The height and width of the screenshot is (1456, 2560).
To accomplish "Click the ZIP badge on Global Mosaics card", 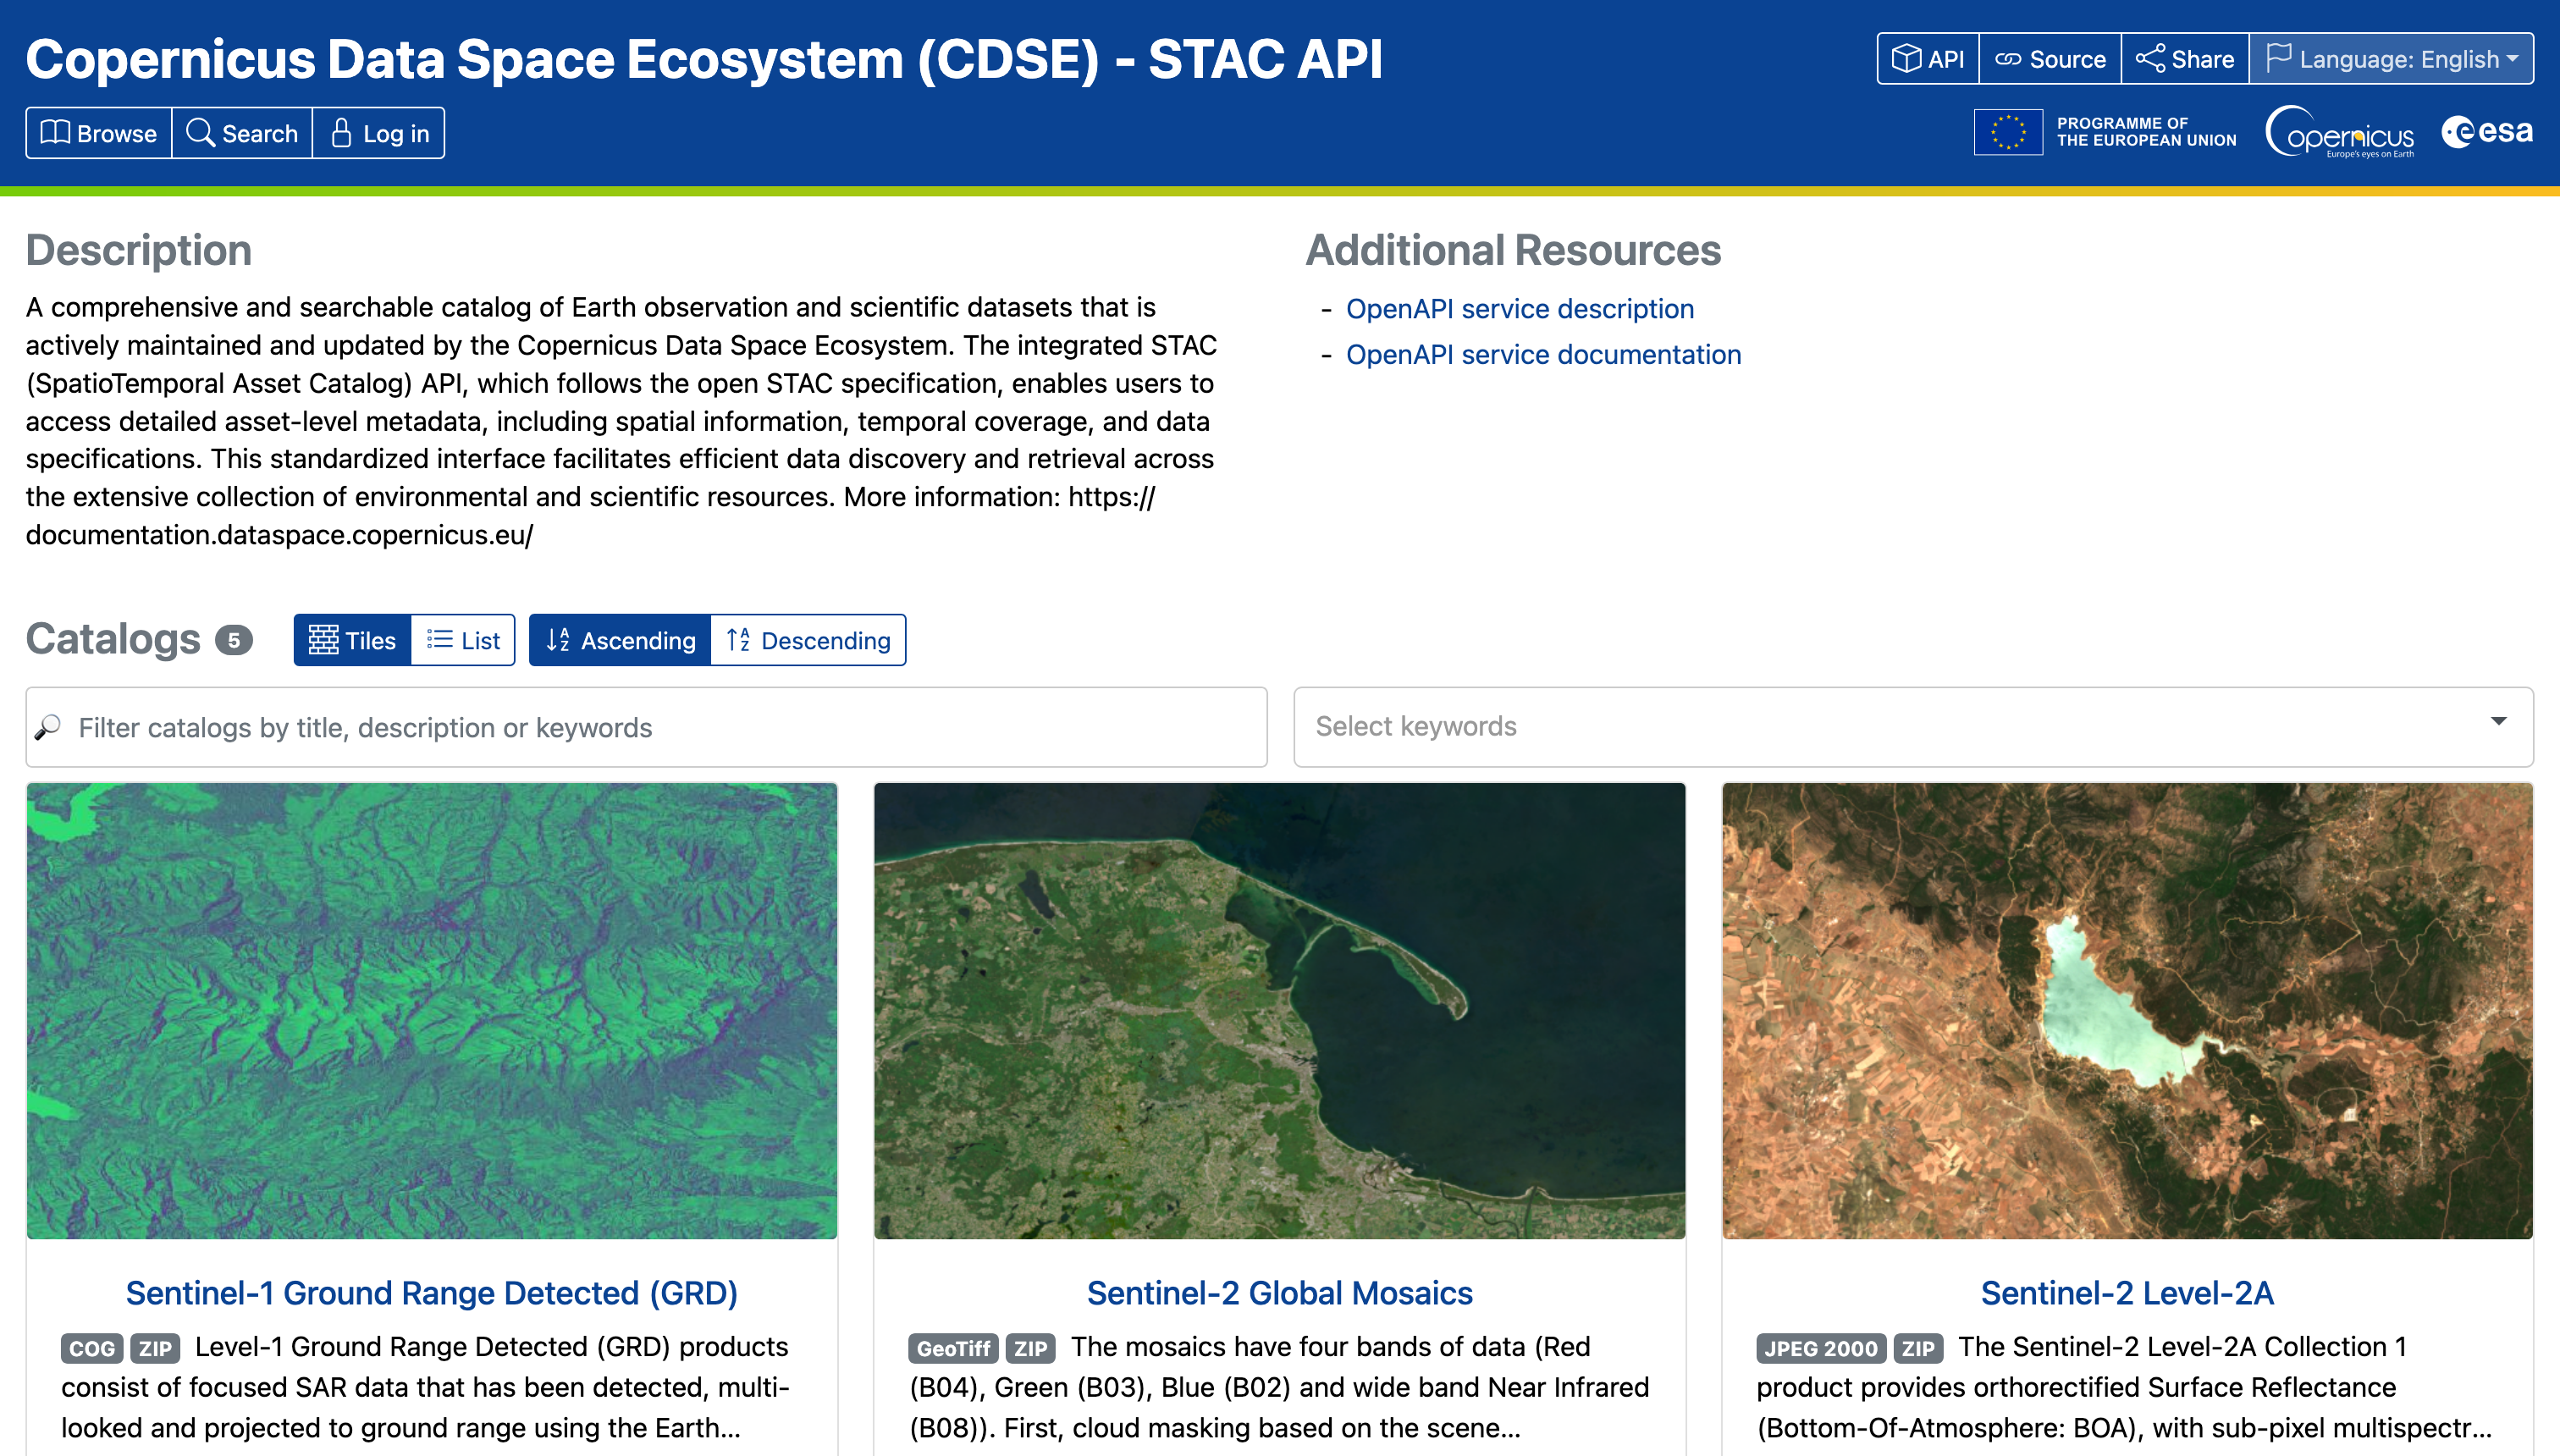I will pyautogui.click(x=1031, y=1348).
